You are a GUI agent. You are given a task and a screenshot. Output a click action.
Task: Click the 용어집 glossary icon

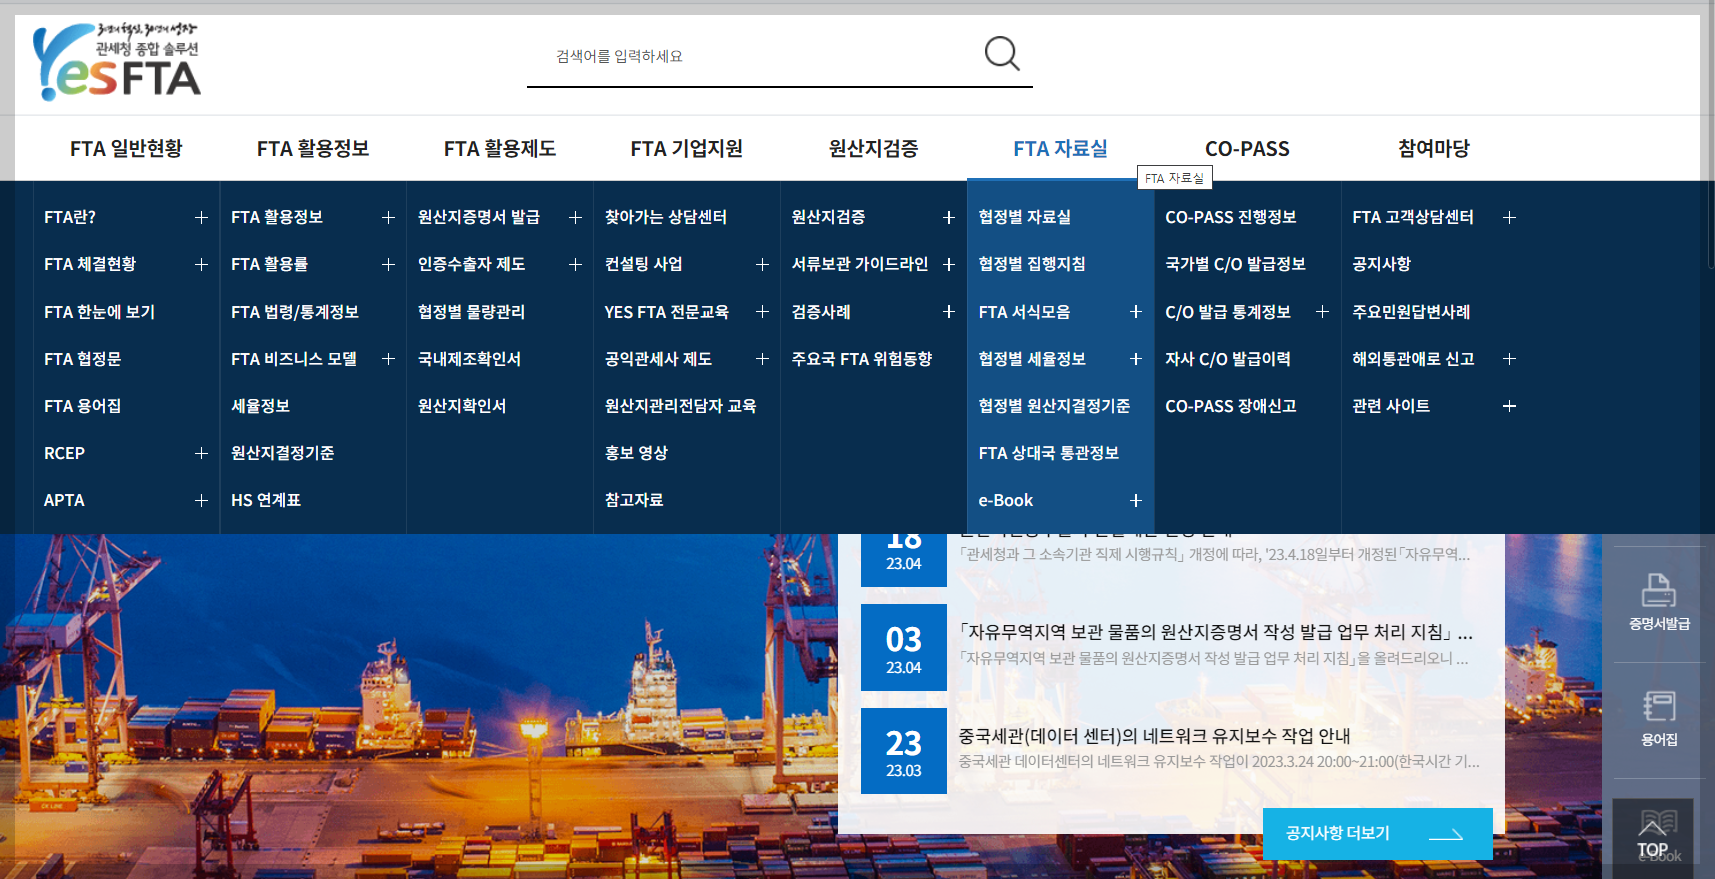[1659, 718]
